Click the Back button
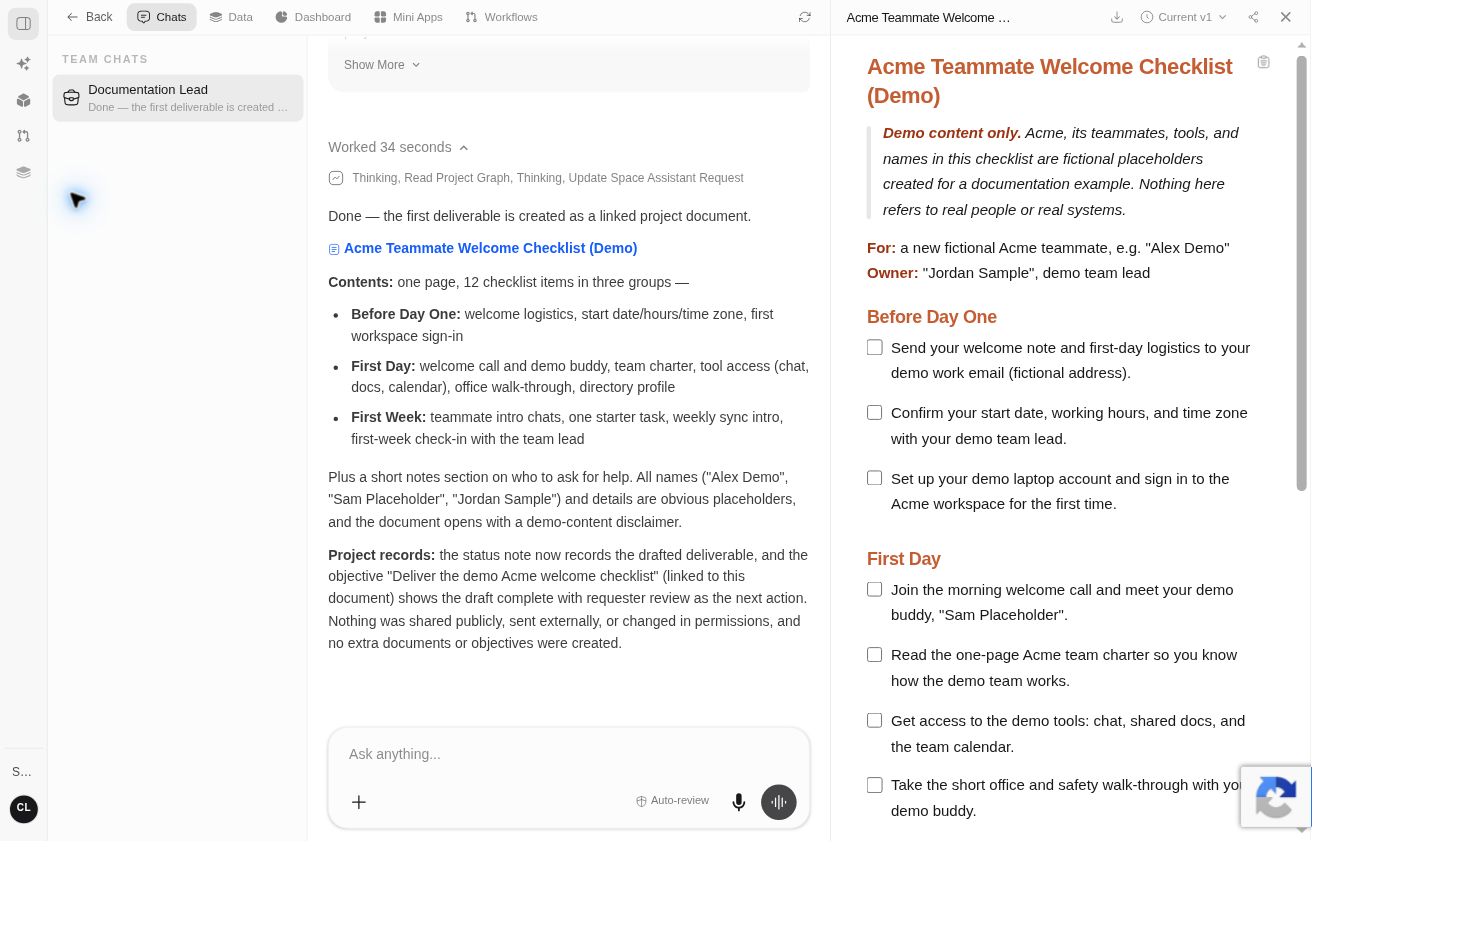1457x934 pixels. pos(89,17)
